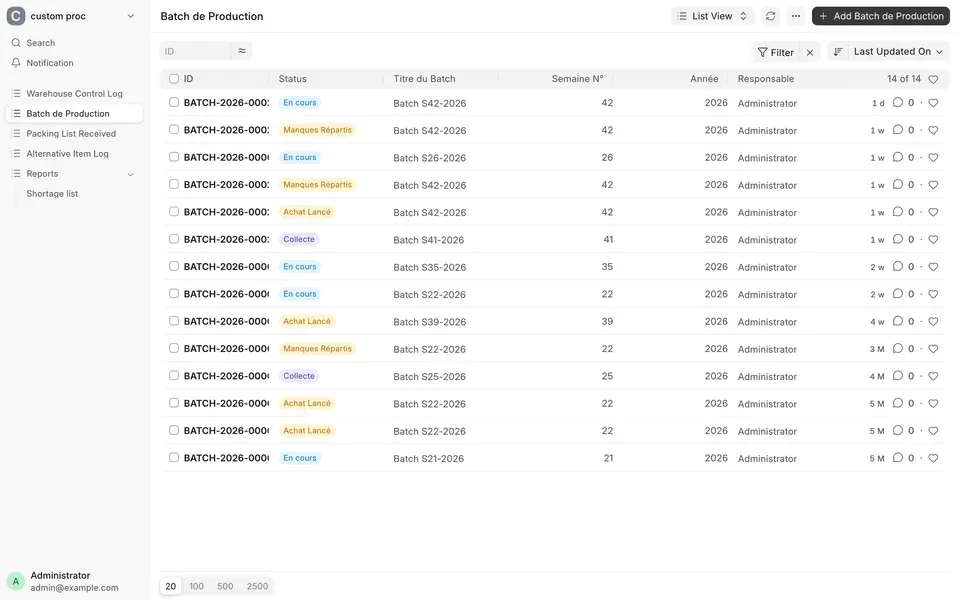Viewport: 960px width, 600px height.
Task: Click the Titre du Batch column header
Action: point(424,78)
